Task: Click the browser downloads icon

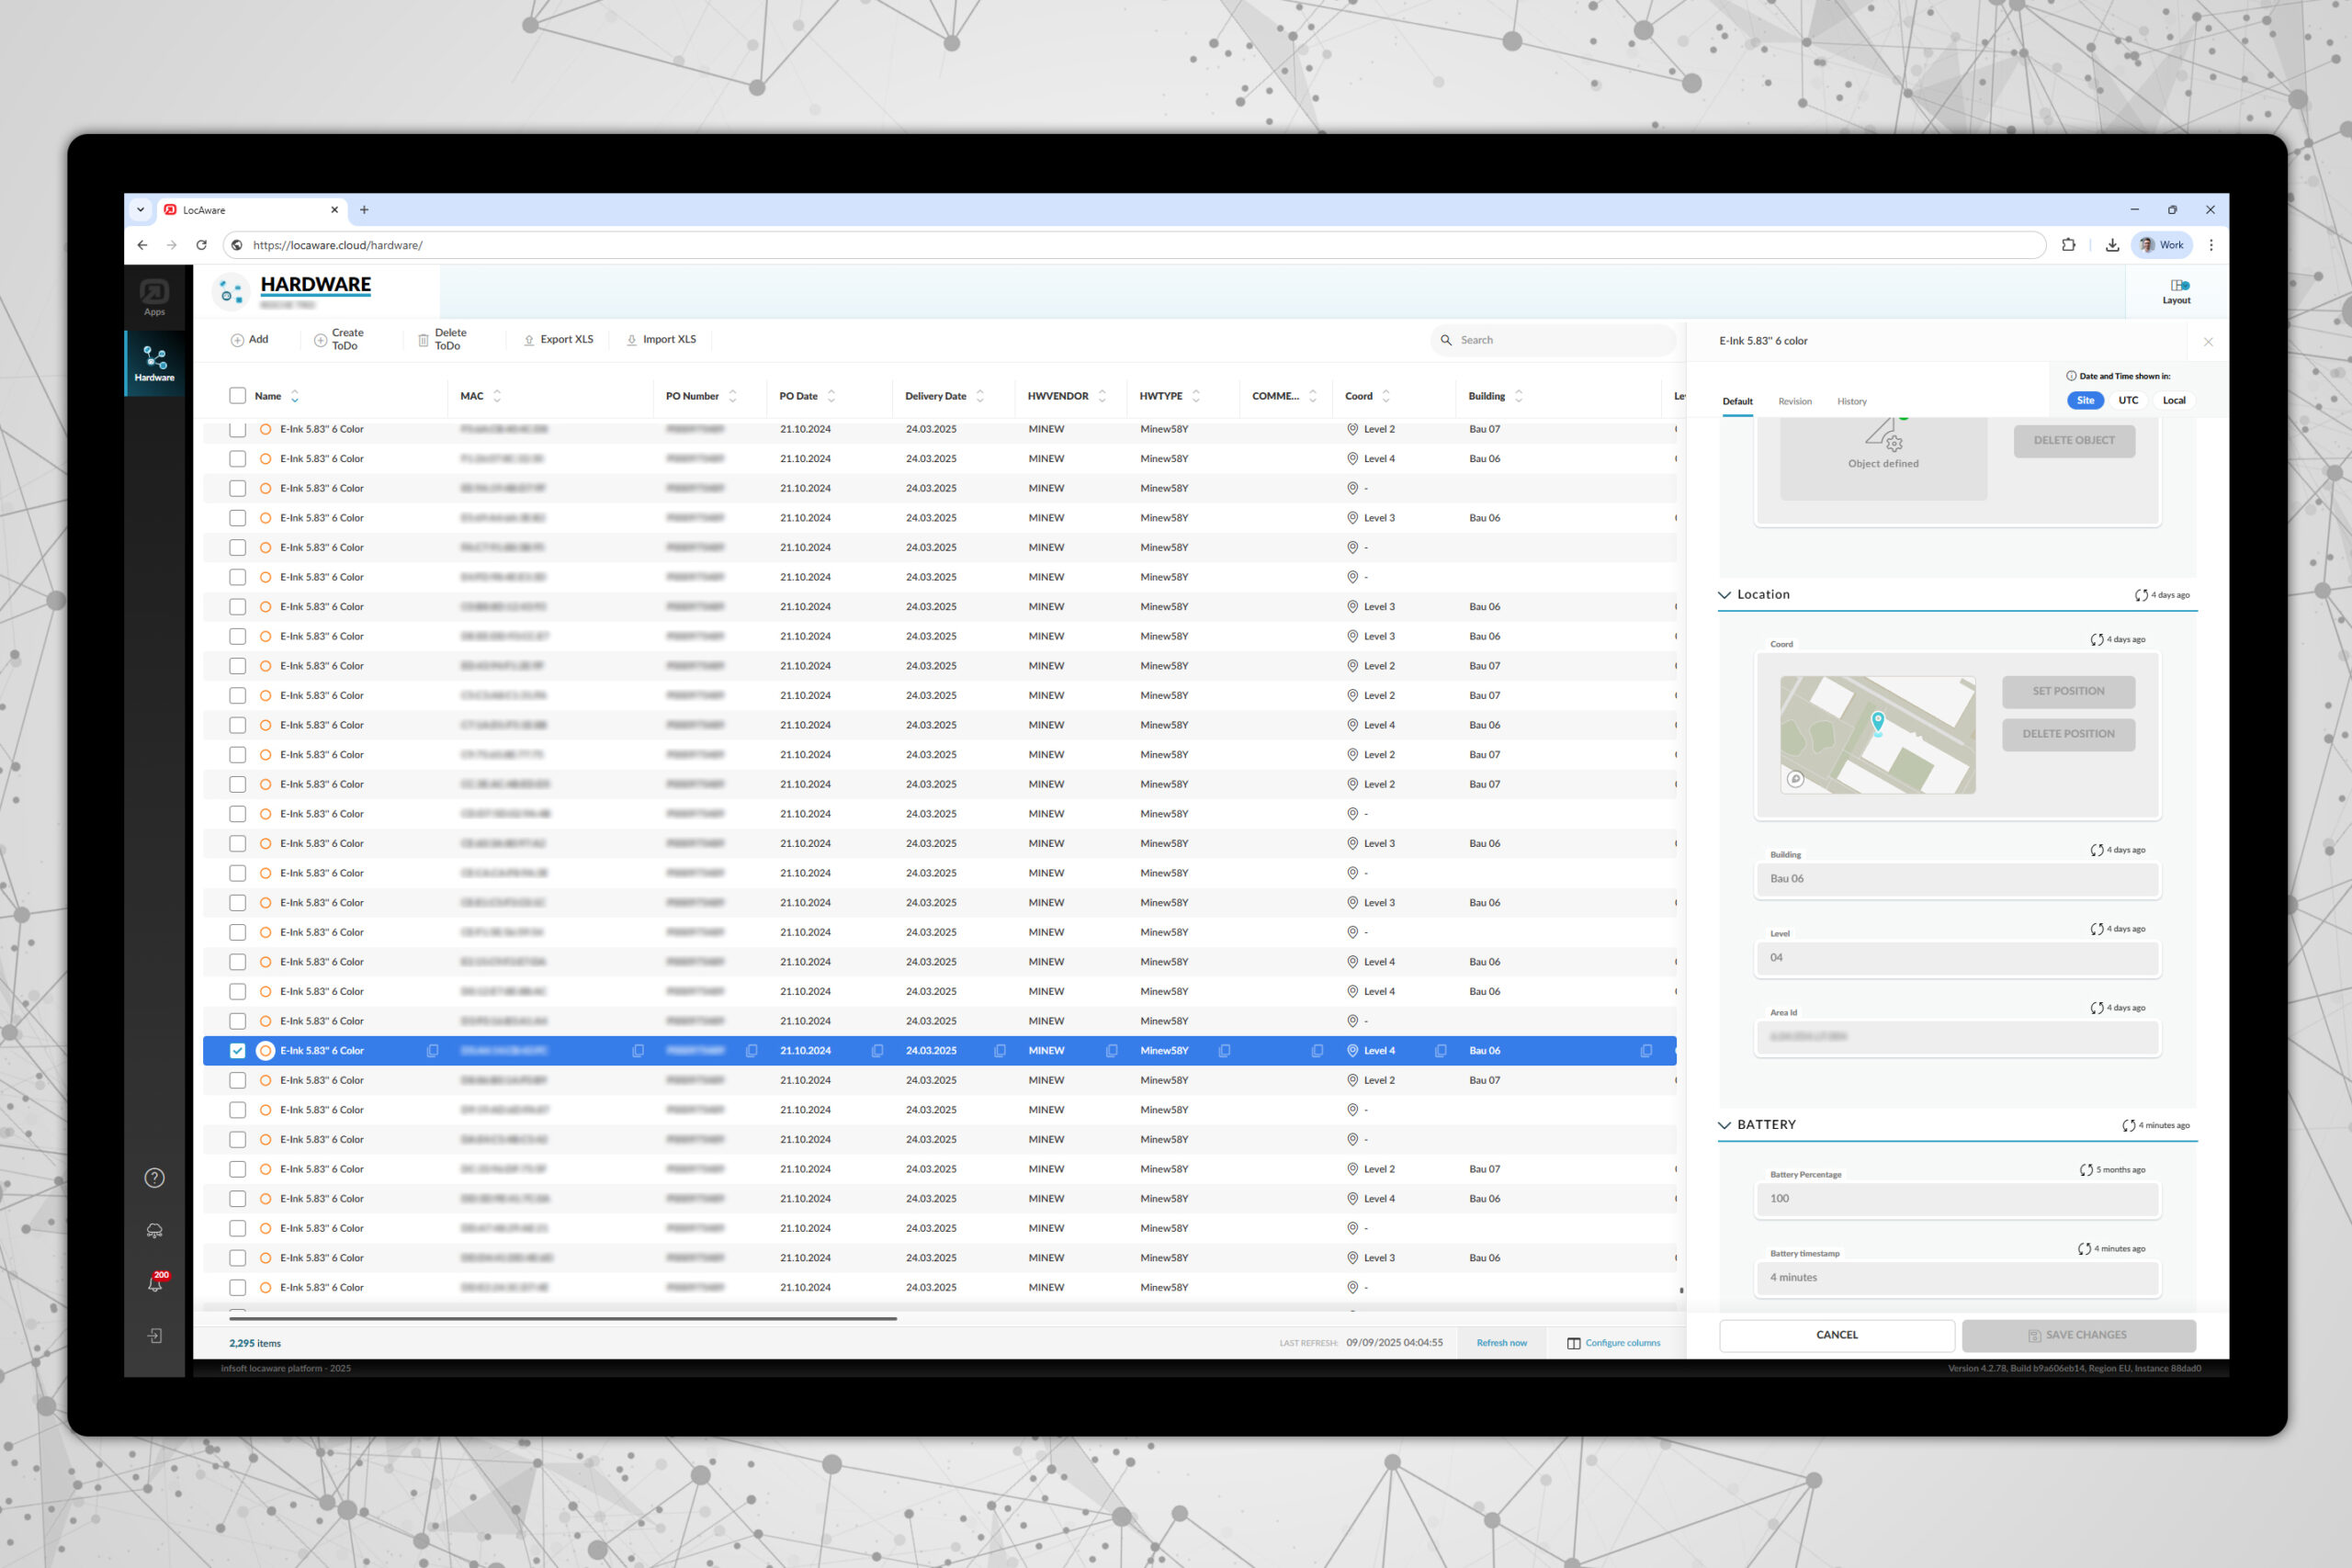Action: click(x=2111, y=245)
